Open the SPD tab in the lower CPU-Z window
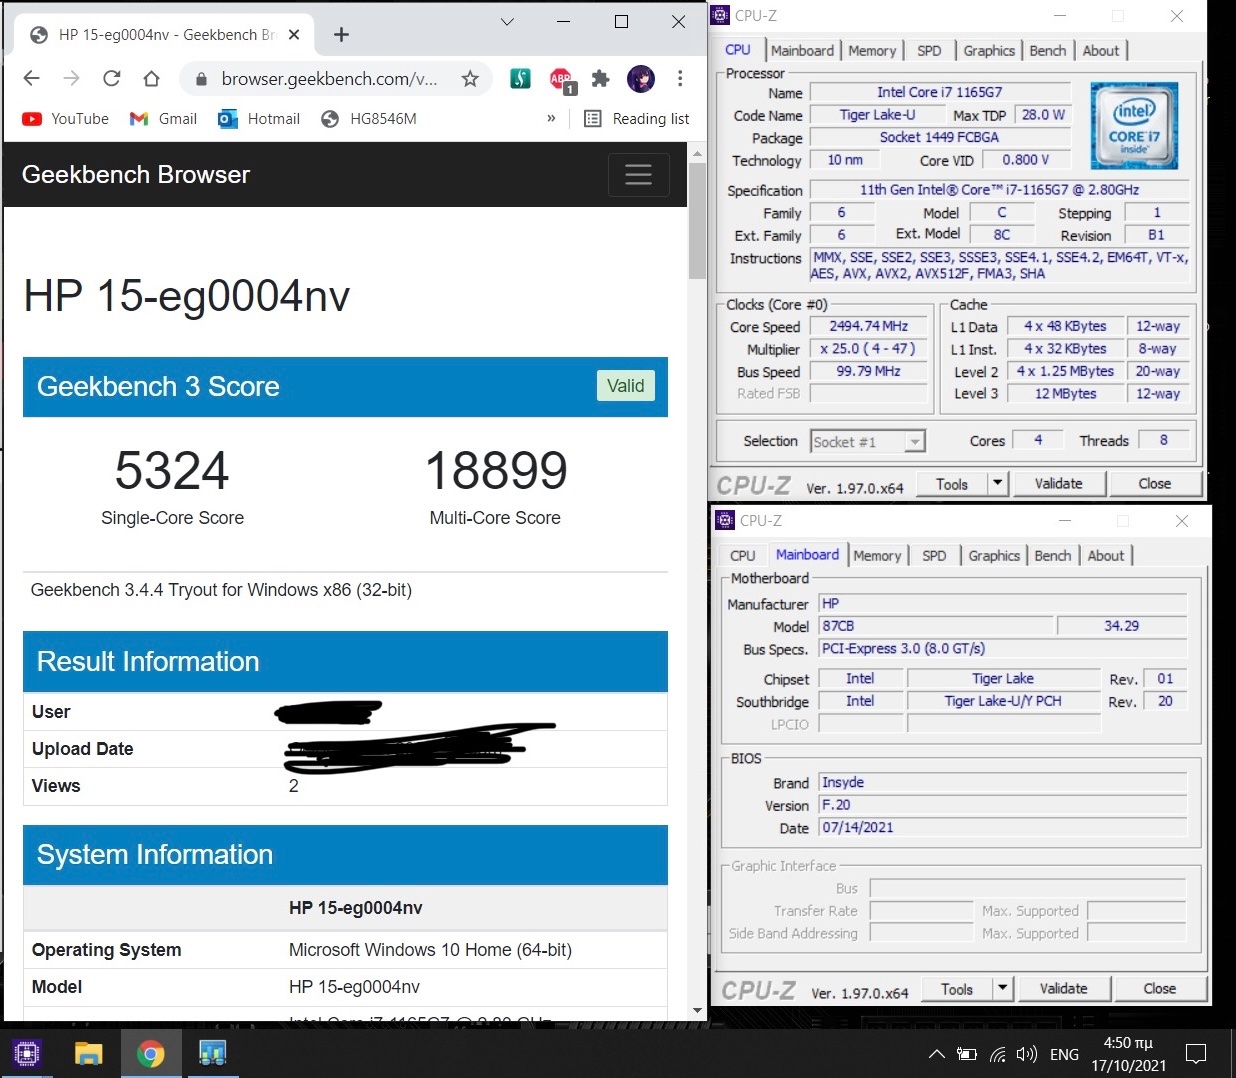This screenshot has height=1078, width=1236. click(x=934, y=556)
